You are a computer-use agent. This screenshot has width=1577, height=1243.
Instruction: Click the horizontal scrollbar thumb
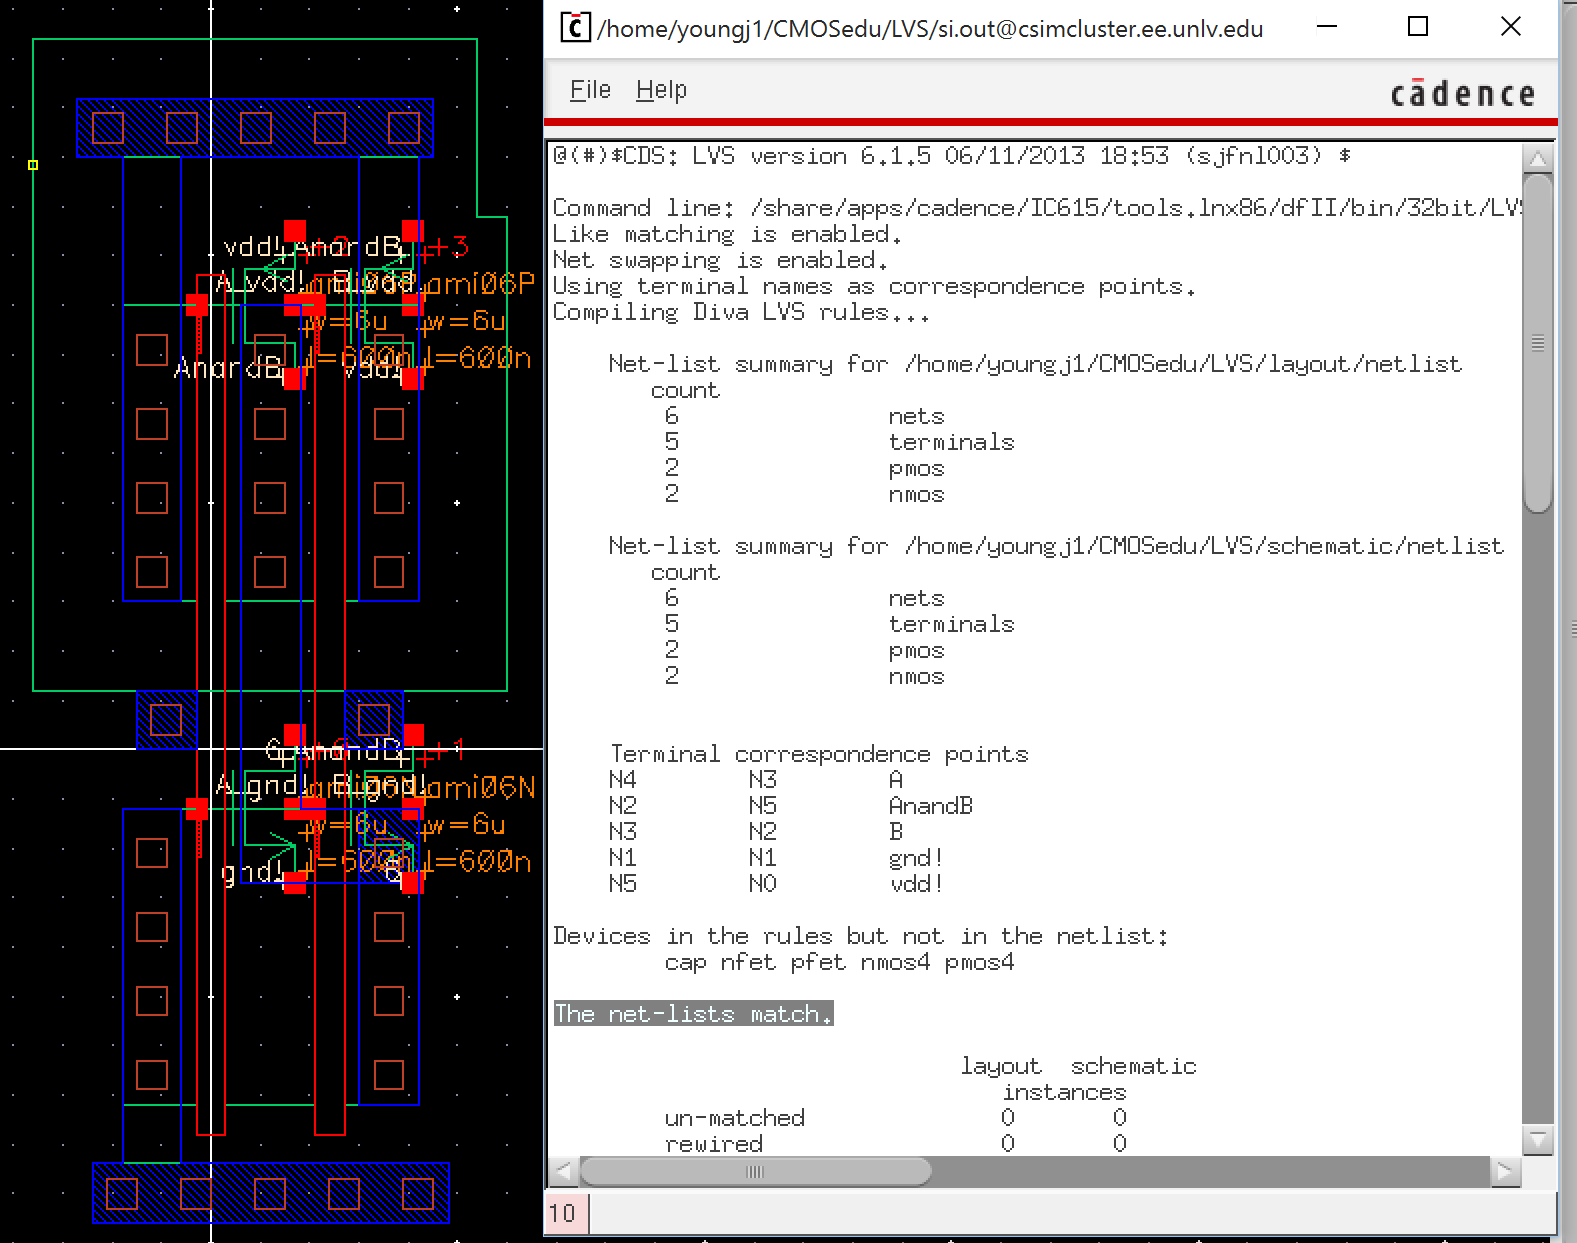point(755,1171)
